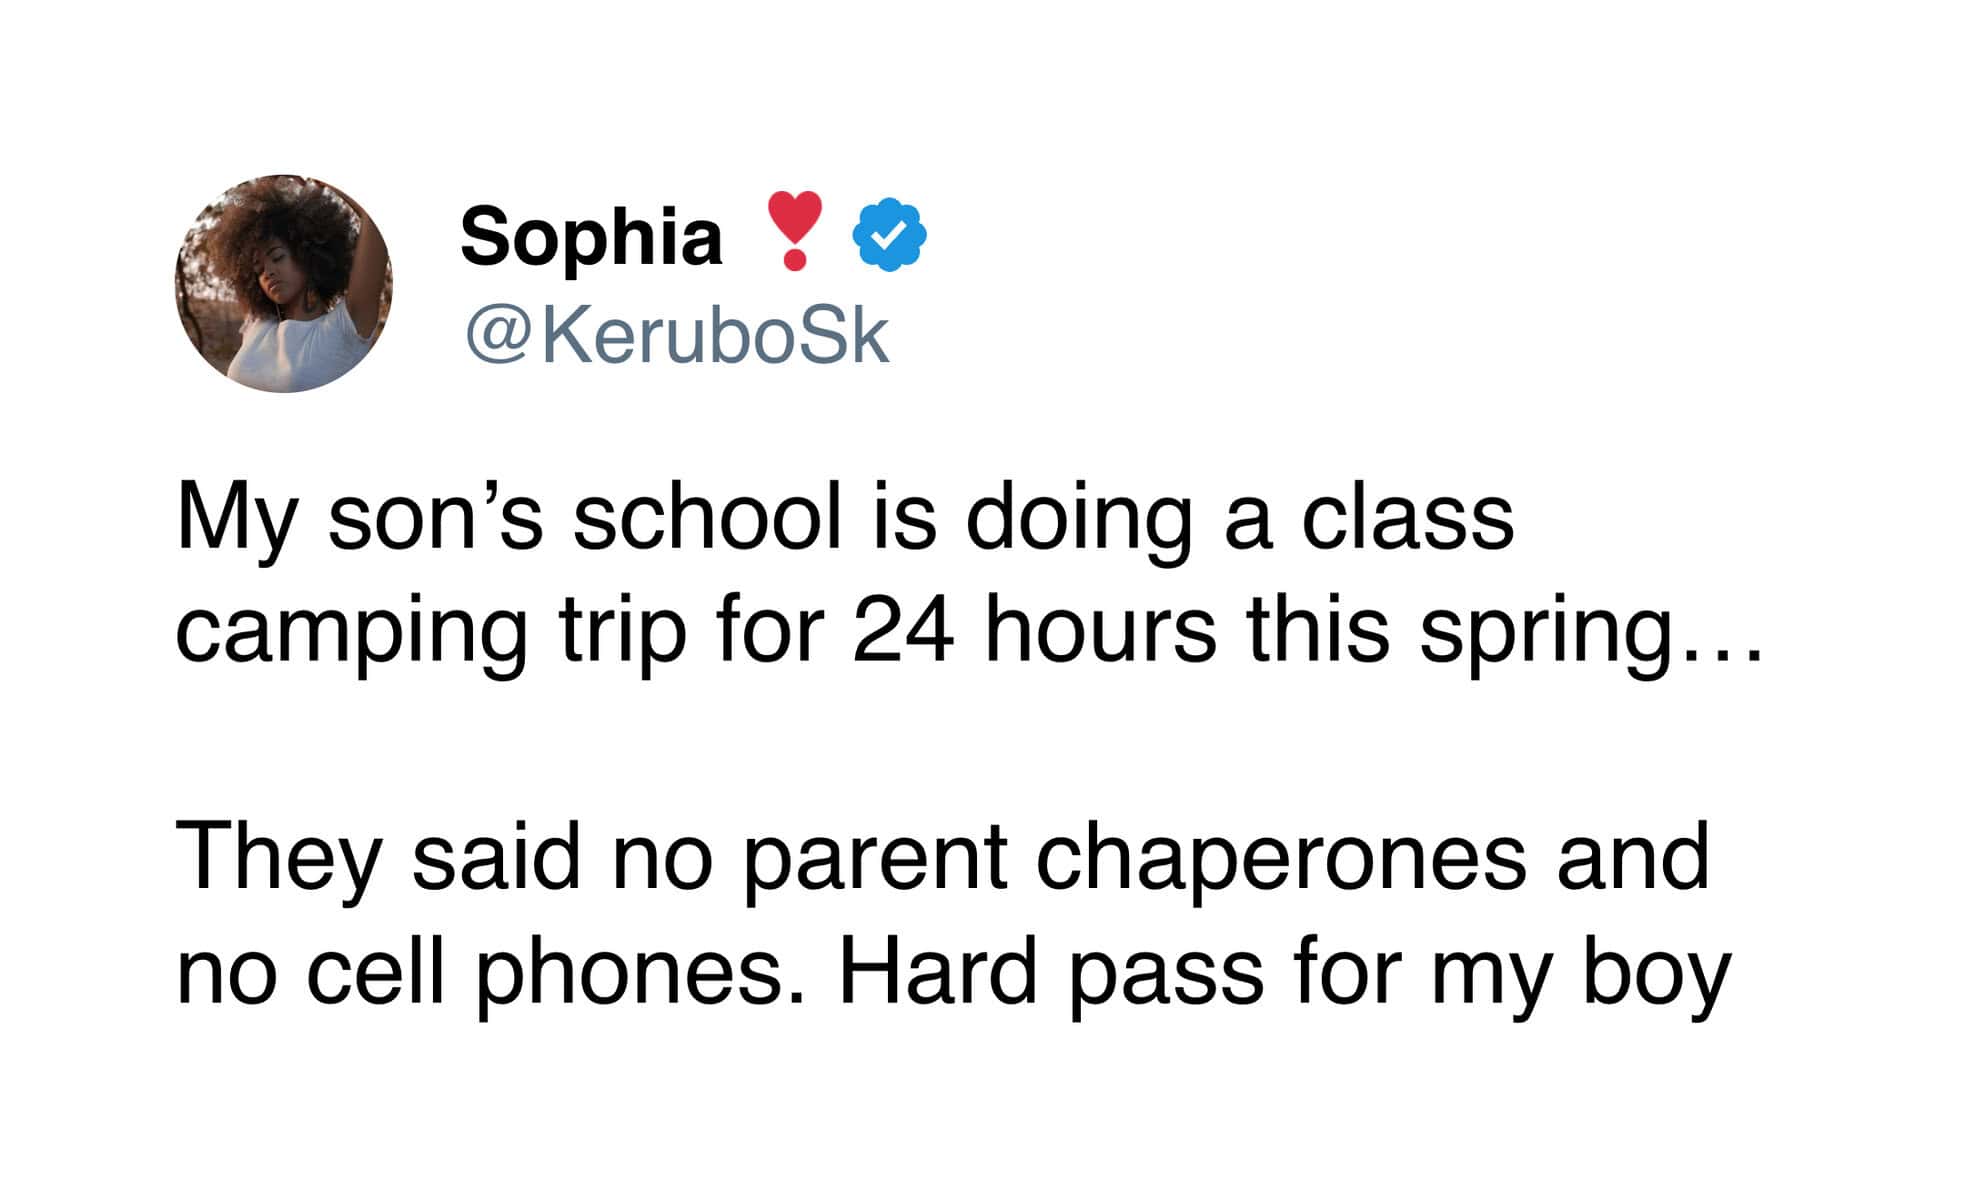This screenshot has width=1965, height=1201.
Task: Click the number "24" in the tweet
Action: tap(902, 630)
